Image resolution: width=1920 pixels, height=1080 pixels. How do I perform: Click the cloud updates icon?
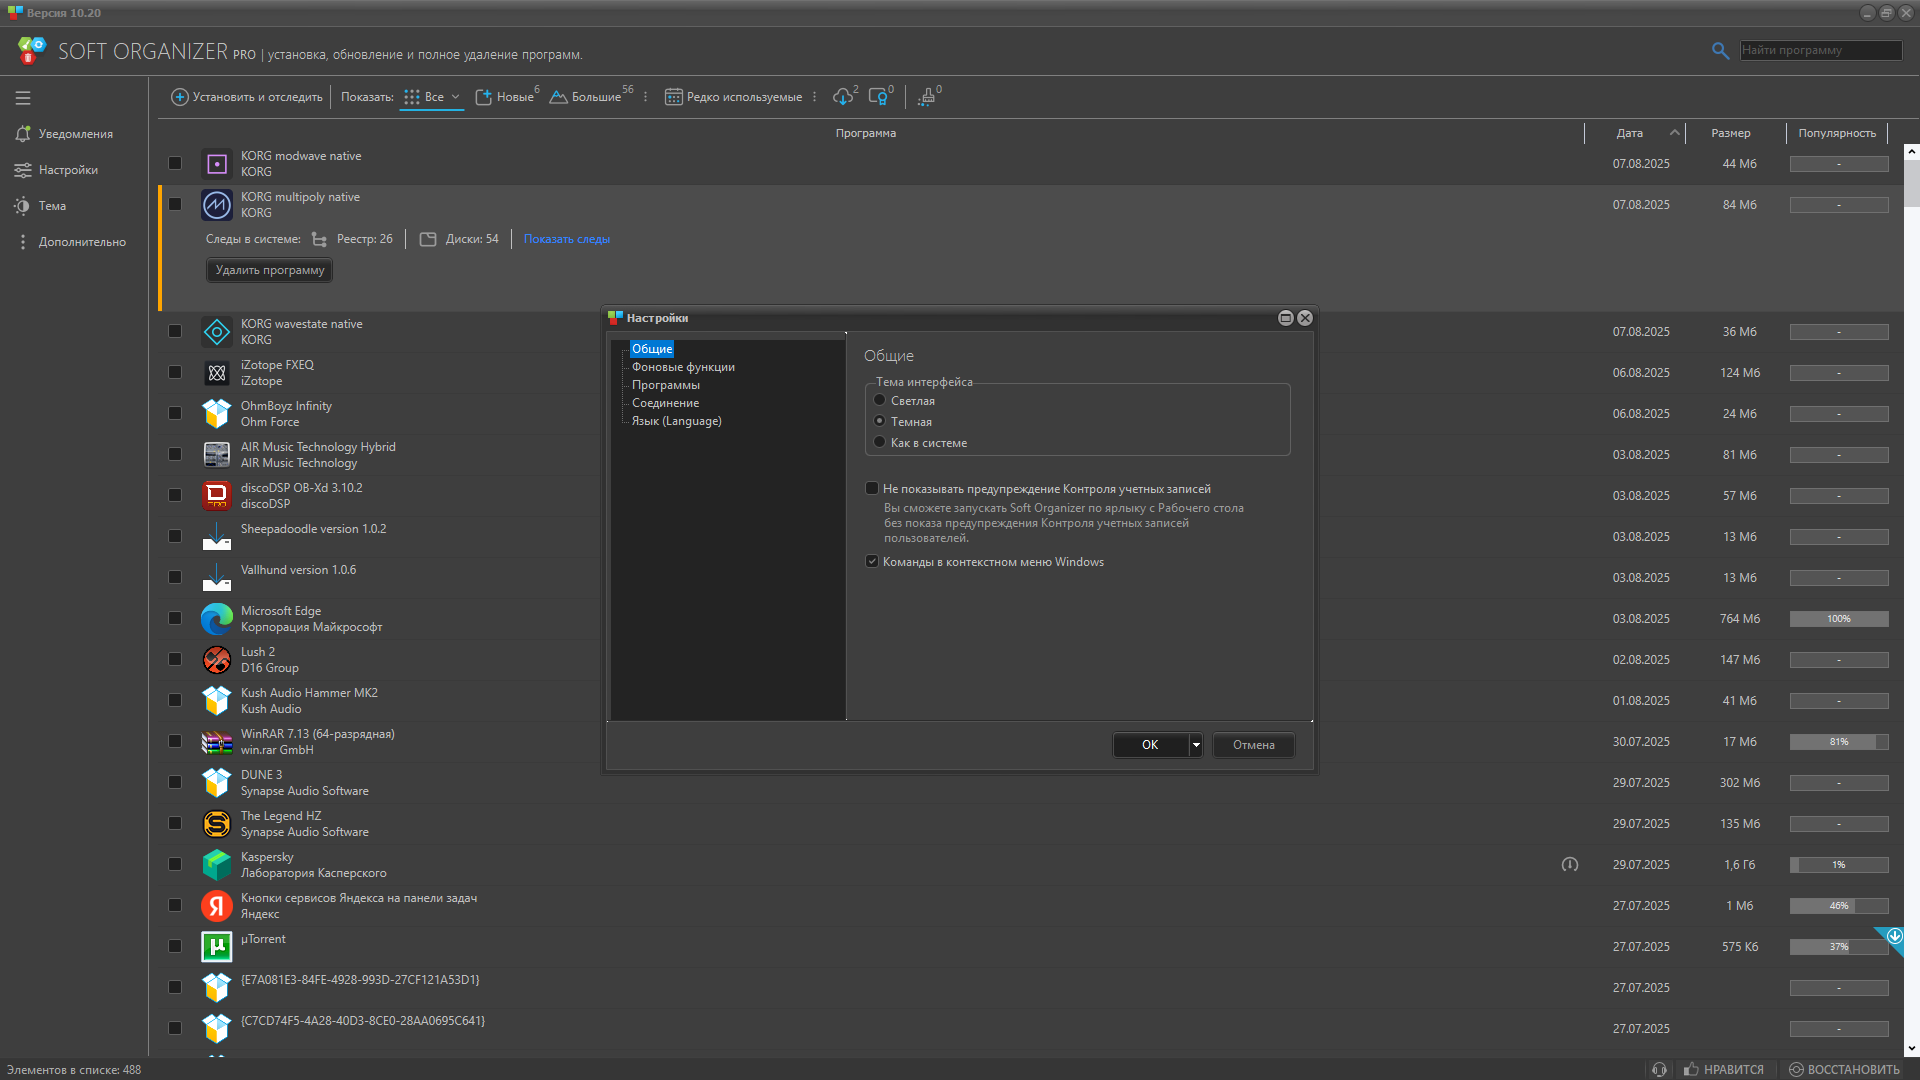(845, 96)
